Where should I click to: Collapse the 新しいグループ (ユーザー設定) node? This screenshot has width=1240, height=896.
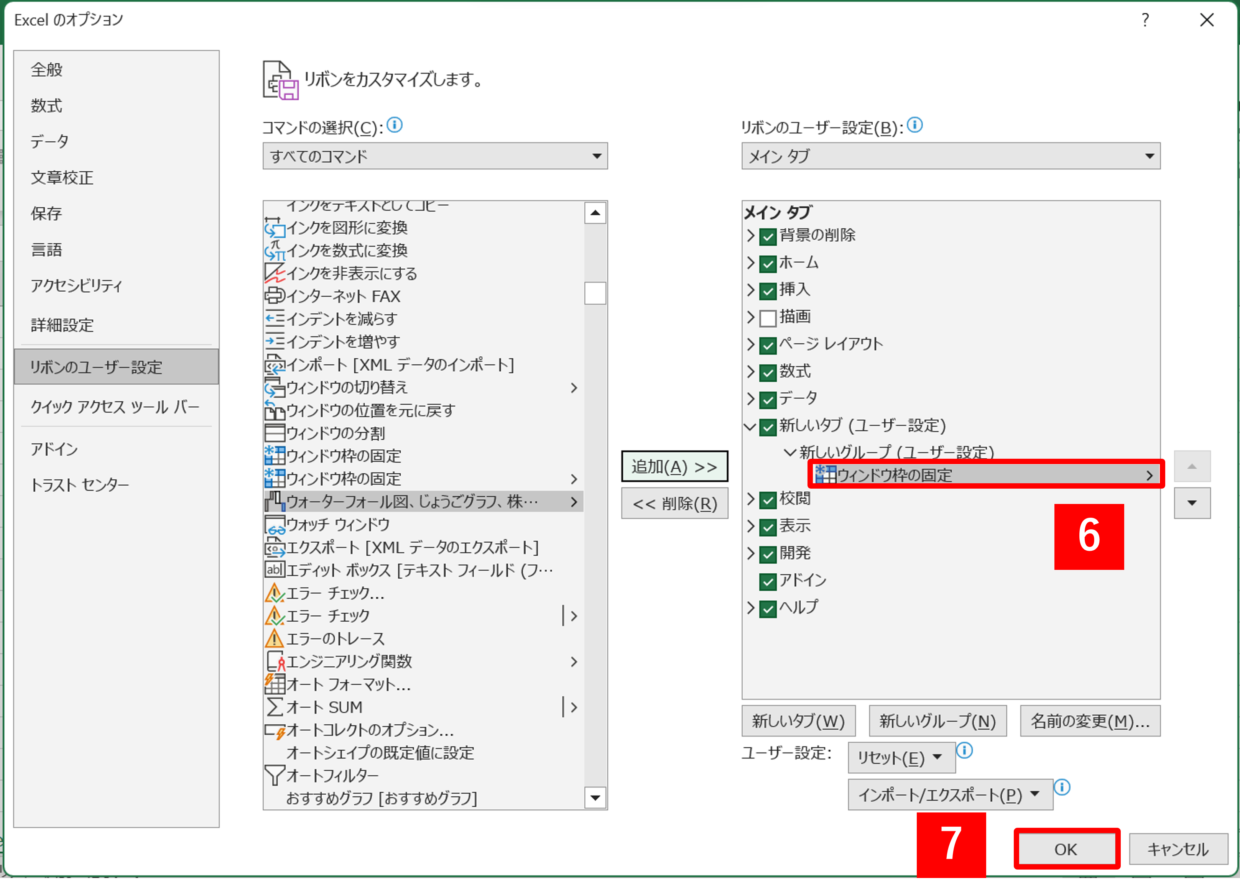790,453
